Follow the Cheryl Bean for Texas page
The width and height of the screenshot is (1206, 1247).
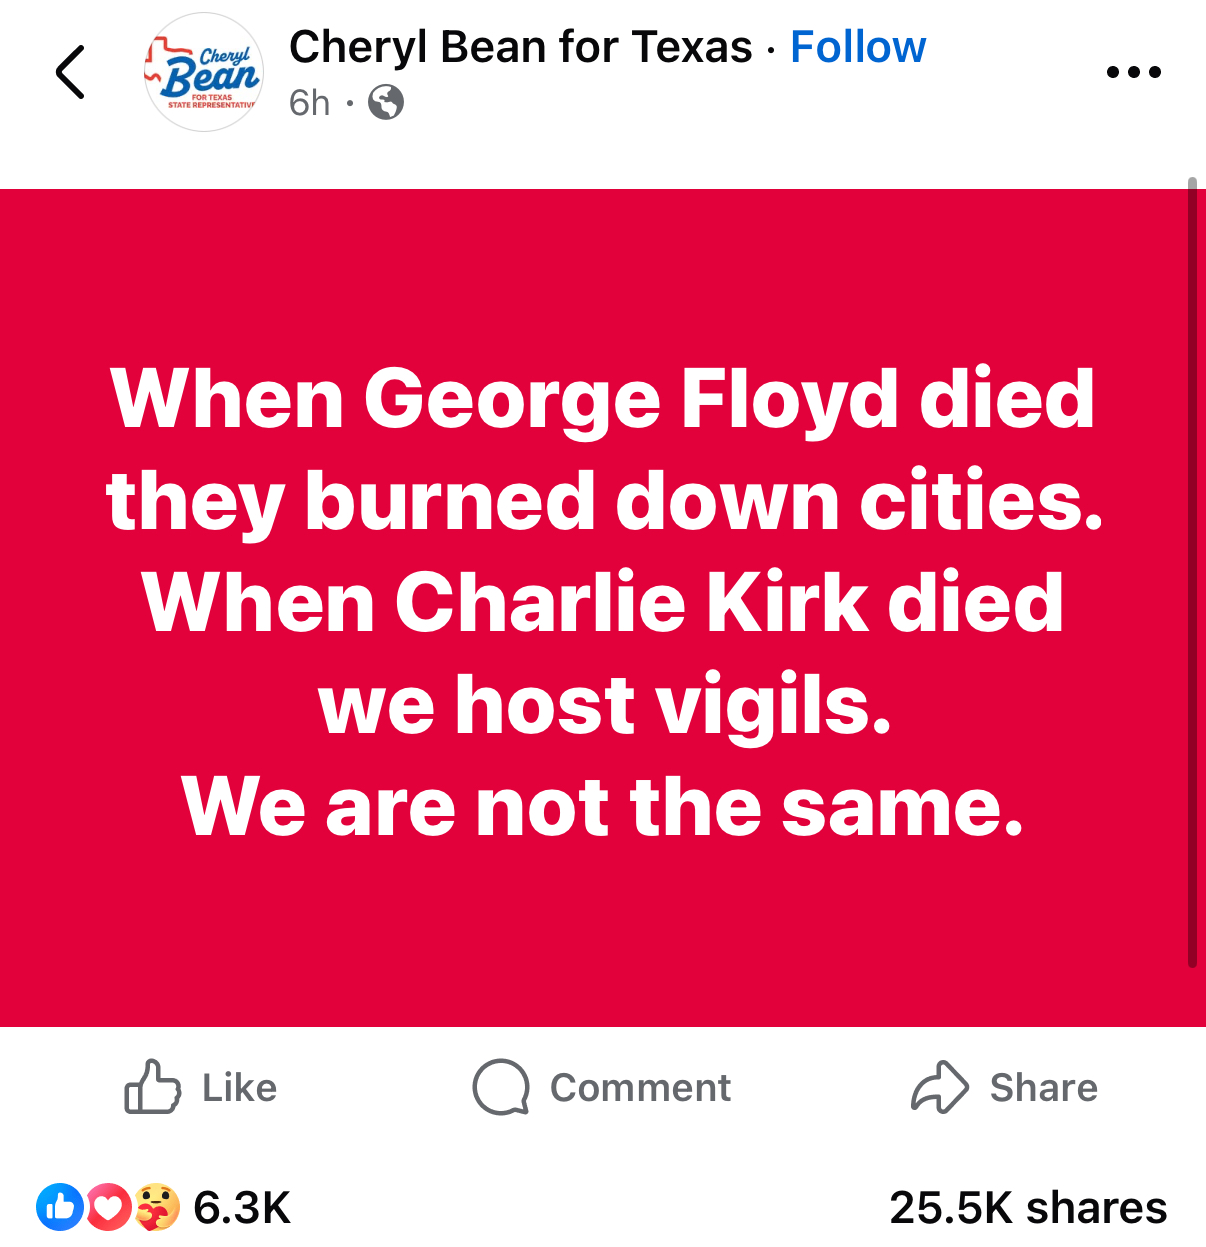(858, 47)
